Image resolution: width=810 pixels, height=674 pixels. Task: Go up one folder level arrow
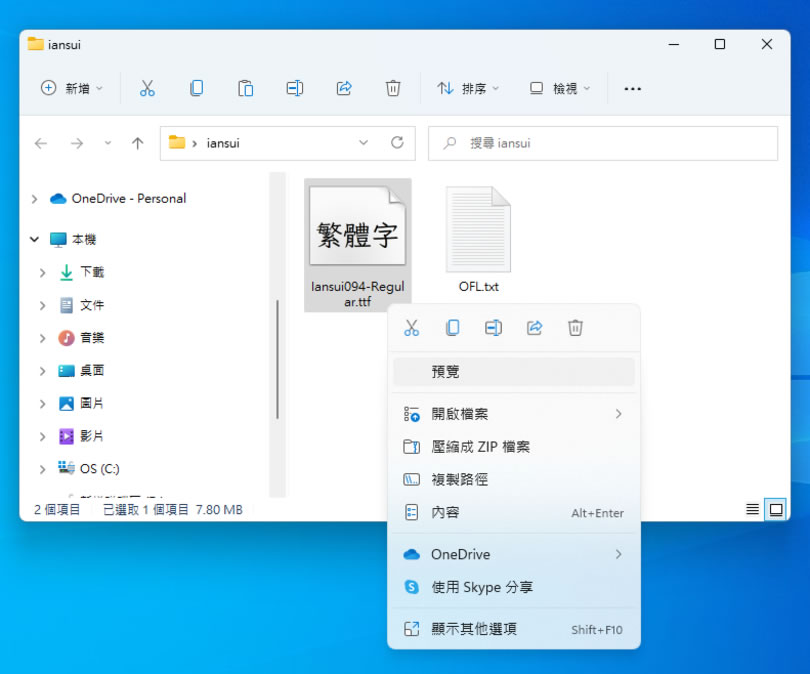[x=137, y=143]
